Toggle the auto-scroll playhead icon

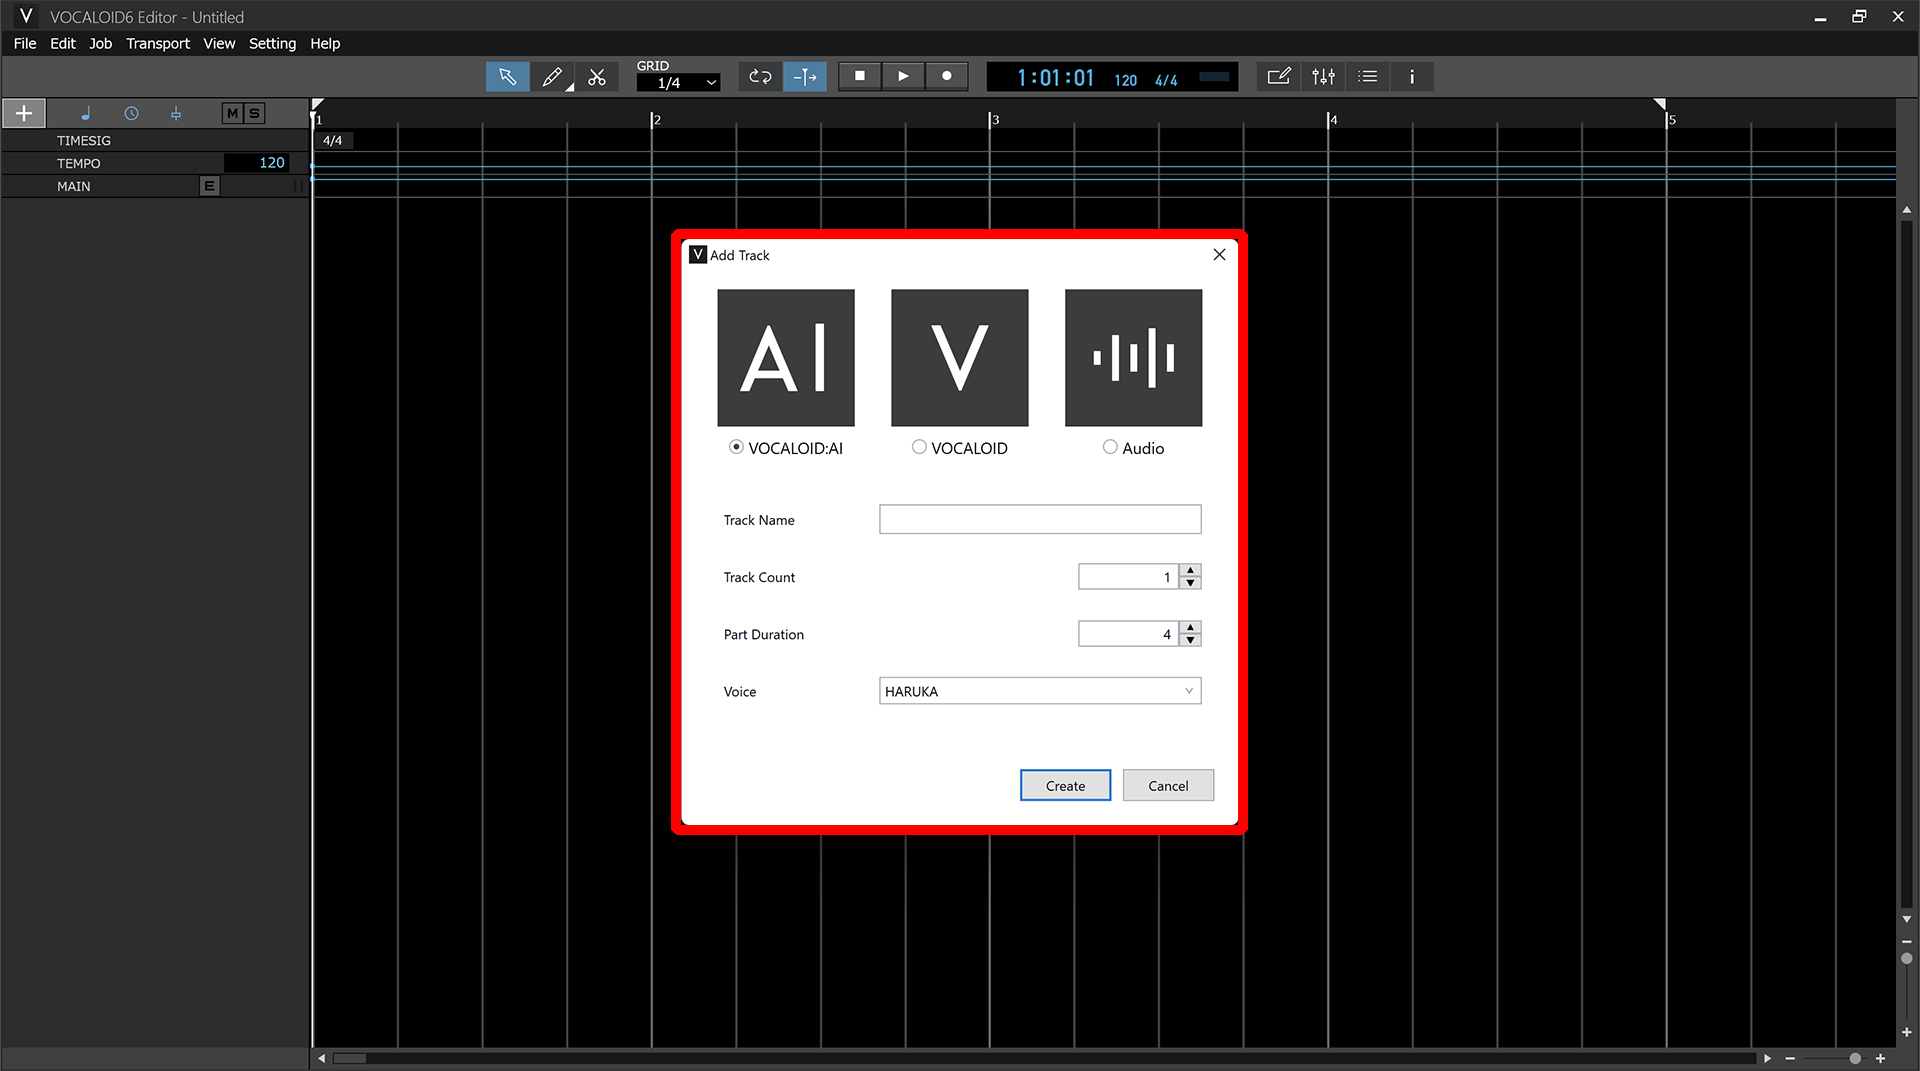(x=805, y=76)
